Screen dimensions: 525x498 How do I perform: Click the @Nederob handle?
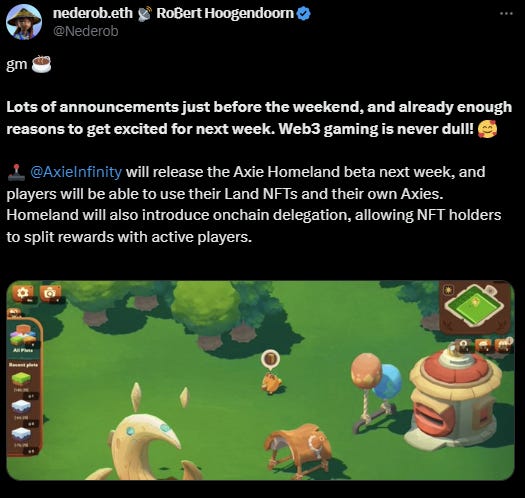point(86,31)
